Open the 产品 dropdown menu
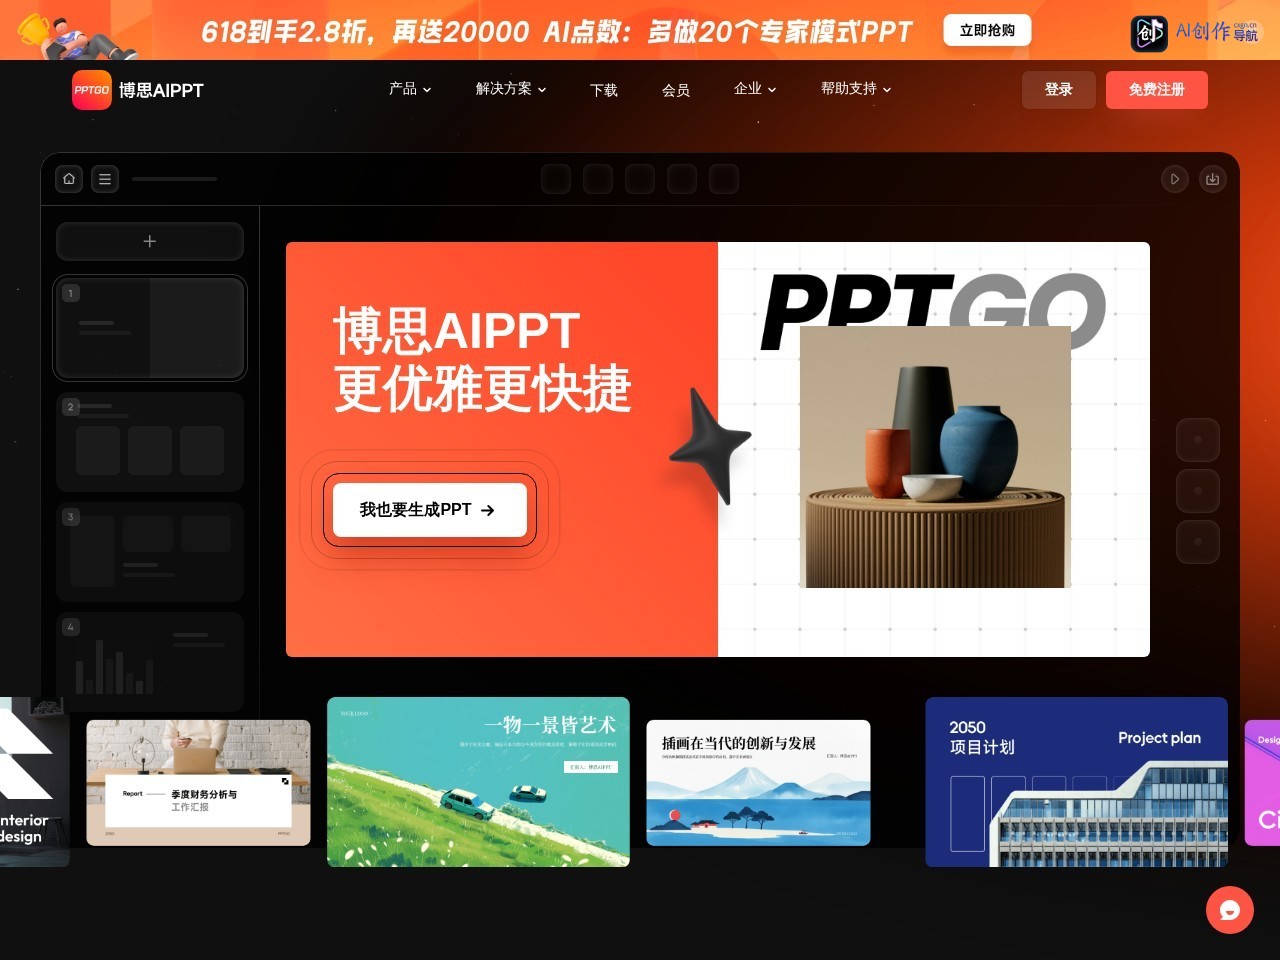 pos(410,89)
